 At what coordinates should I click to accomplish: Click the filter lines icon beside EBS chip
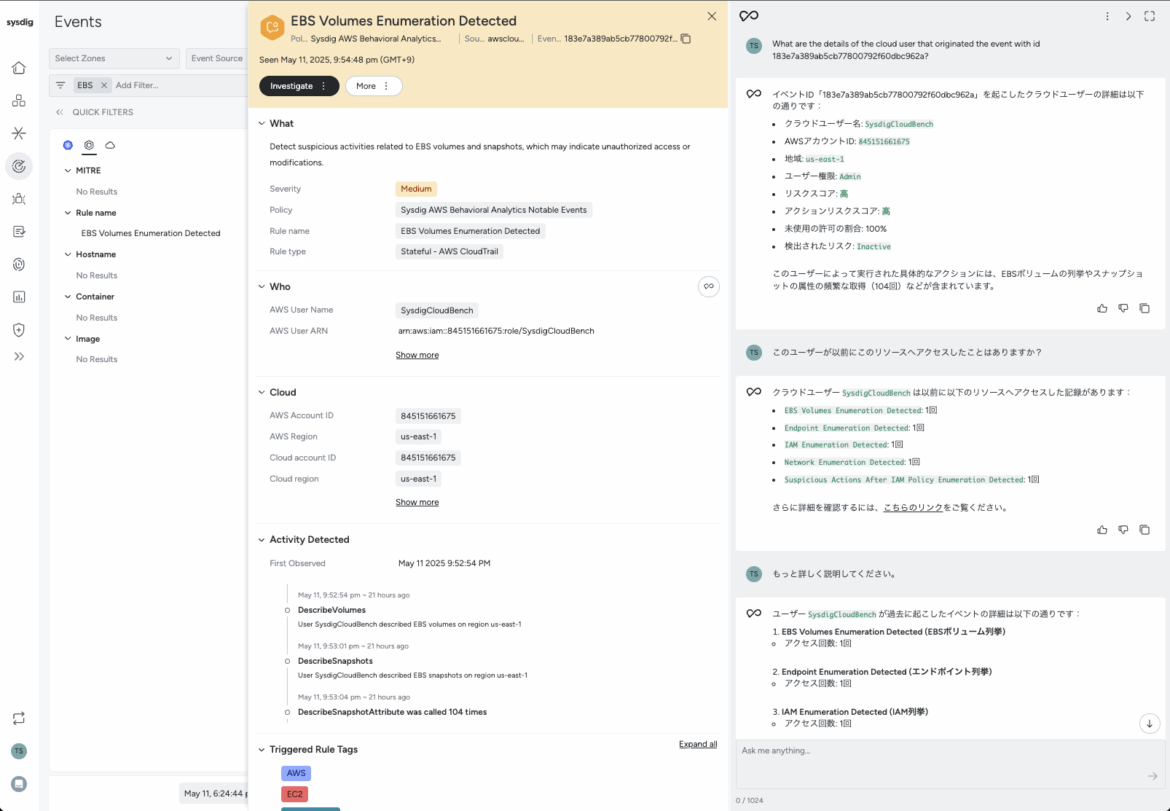(x=60, y=85)
